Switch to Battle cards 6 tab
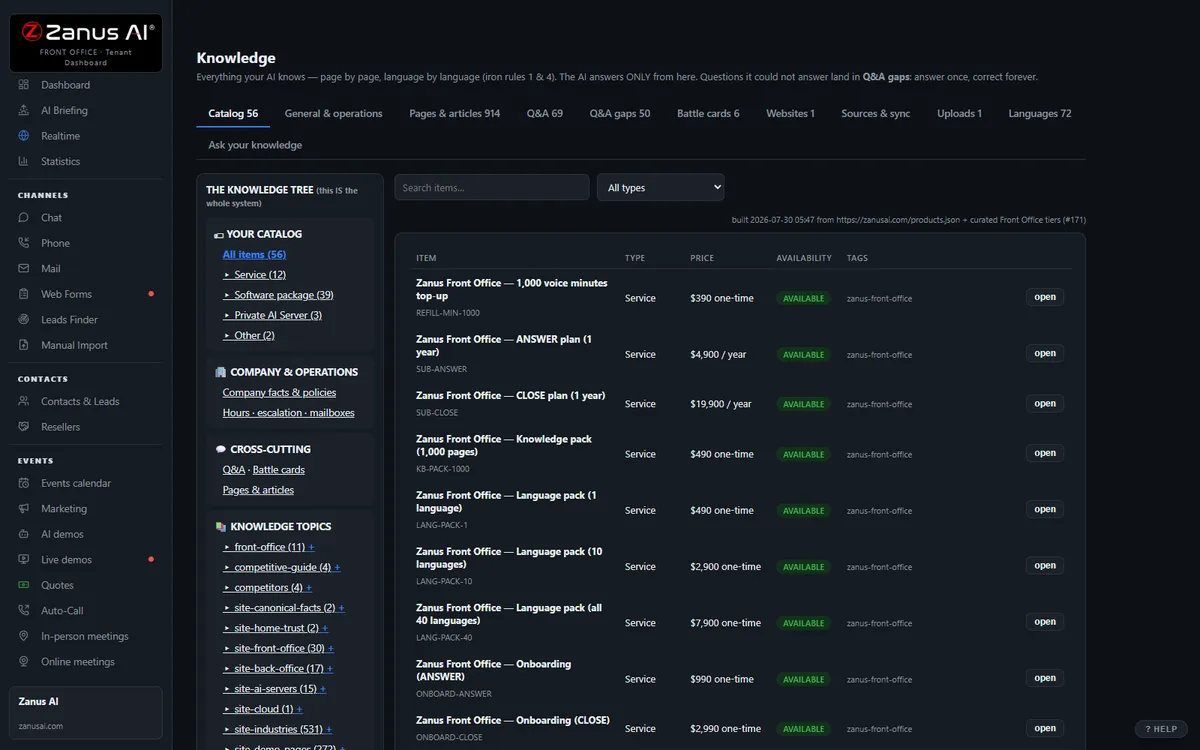 [708, 113]
